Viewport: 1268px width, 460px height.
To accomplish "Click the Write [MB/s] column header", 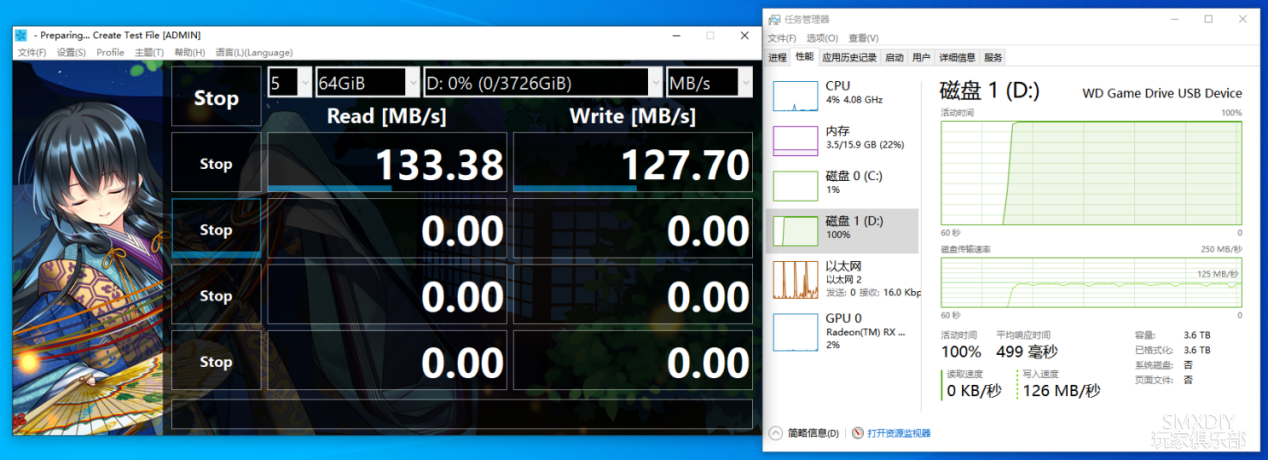I will point(632,116).
